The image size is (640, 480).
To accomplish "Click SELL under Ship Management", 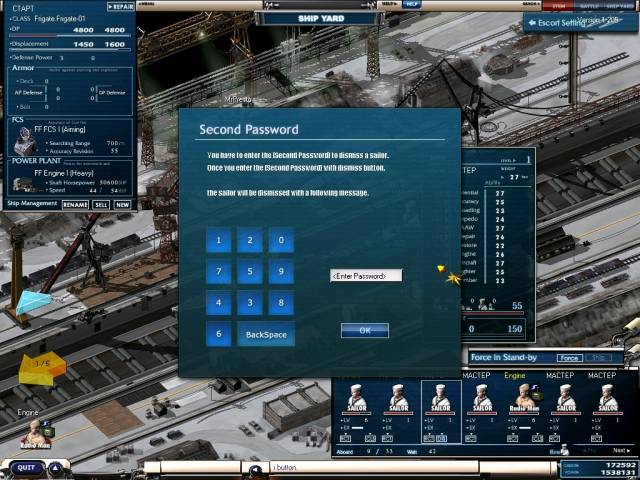I will coord(101,205).
